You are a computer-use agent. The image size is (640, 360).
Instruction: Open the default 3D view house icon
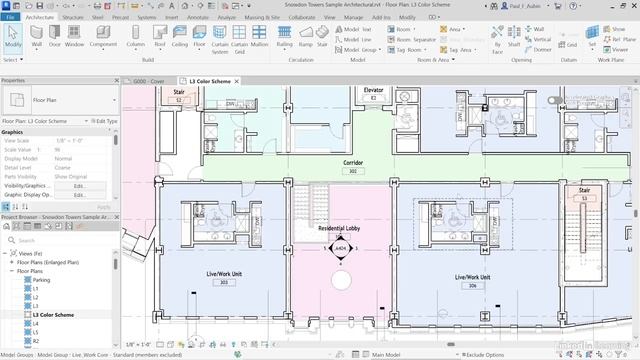point(185,6)
